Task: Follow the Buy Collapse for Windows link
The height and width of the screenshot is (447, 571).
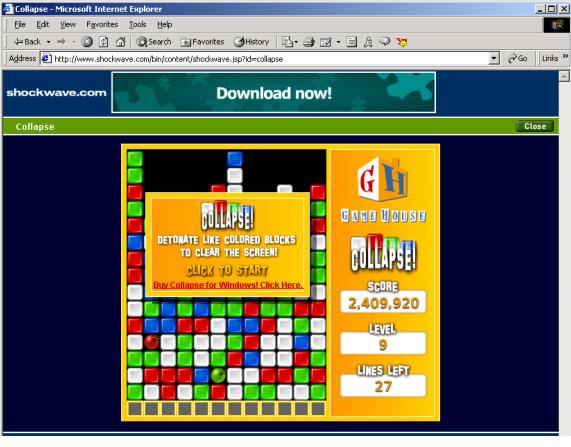Action: point(228,285)
